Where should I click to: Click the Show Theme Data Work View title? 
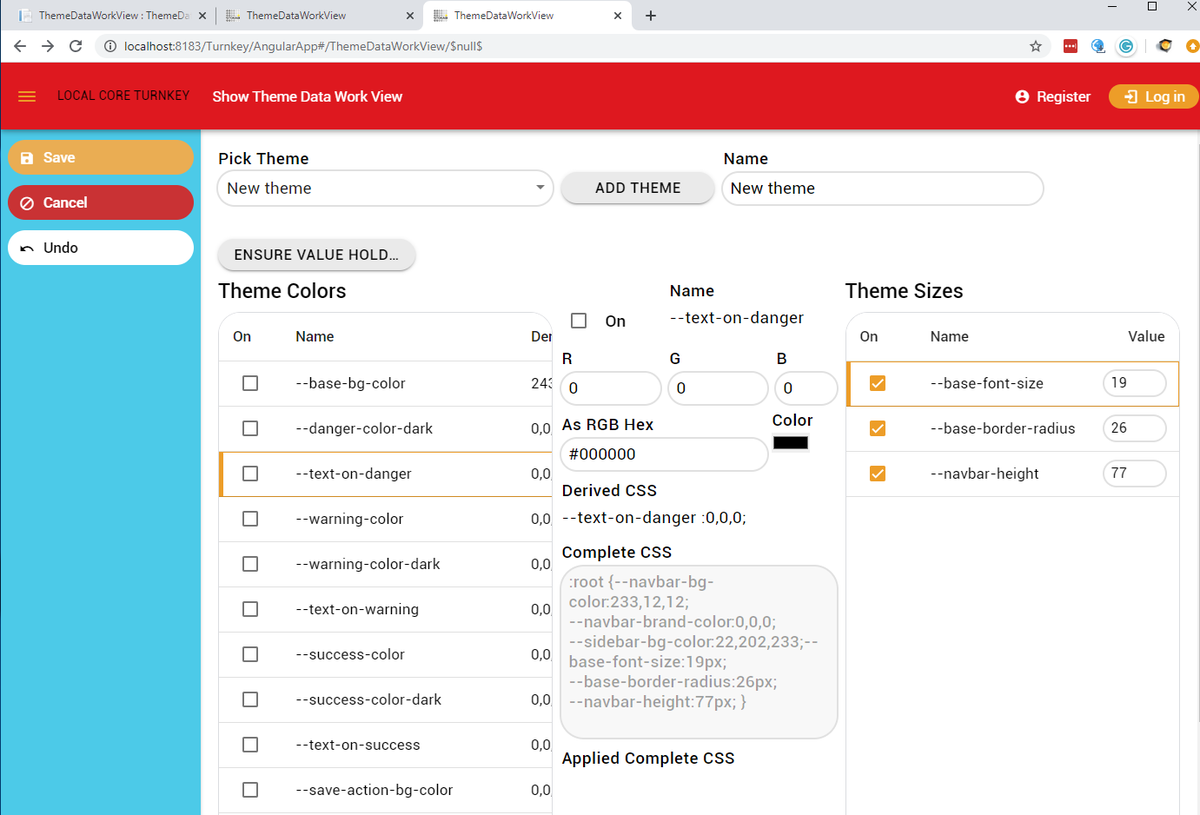click(x=307, y=97)
